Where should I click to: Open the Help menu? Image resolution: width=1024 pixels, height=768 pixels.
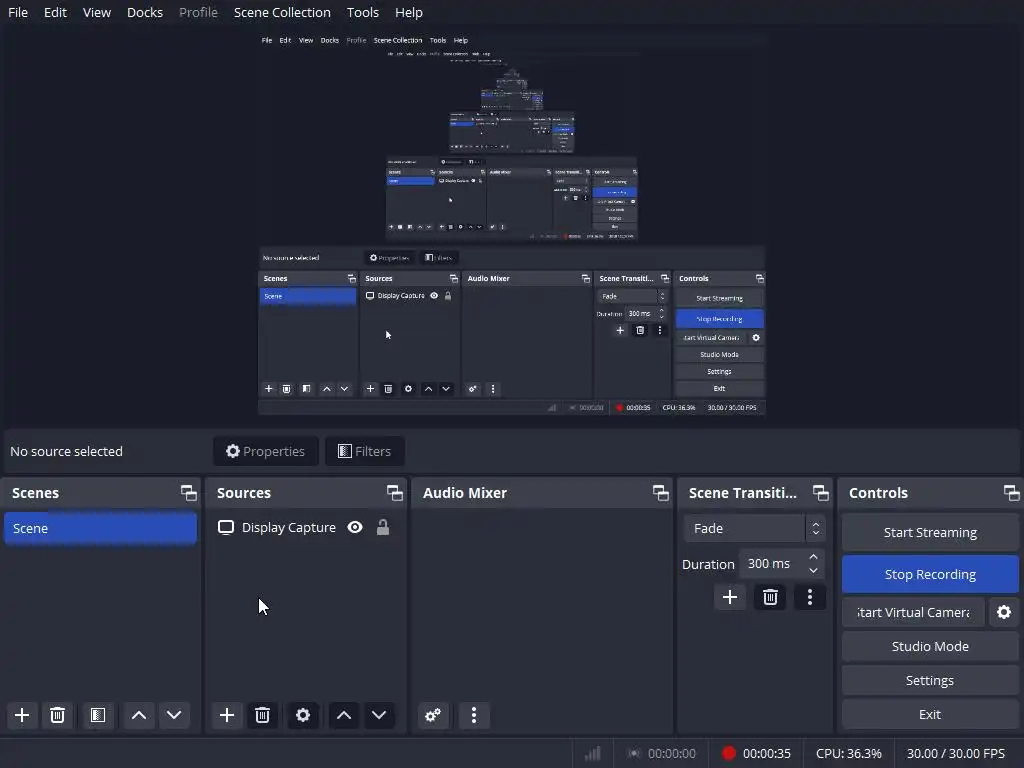point(409,12)
